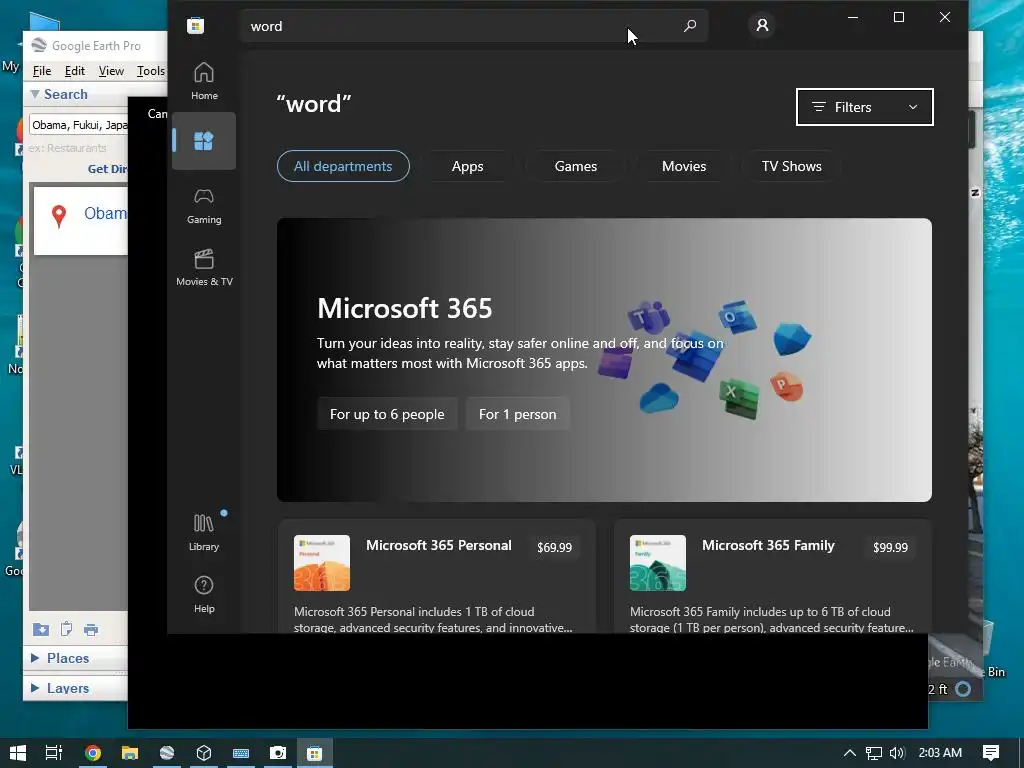
Task: Choose the For 1 person button
Action: 518,414
